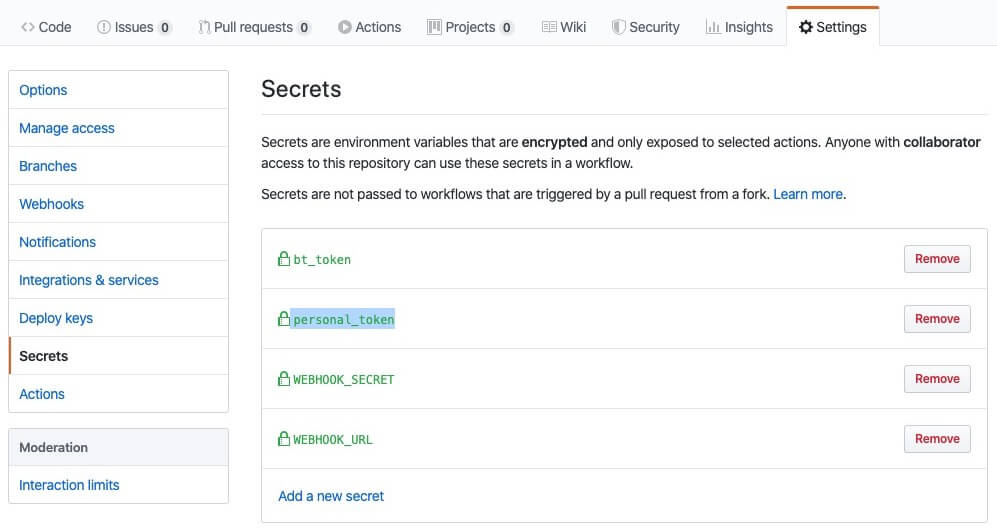997x531 pixels.
Task: Click the book icon on Wiki tab
Action: point(549,27)
